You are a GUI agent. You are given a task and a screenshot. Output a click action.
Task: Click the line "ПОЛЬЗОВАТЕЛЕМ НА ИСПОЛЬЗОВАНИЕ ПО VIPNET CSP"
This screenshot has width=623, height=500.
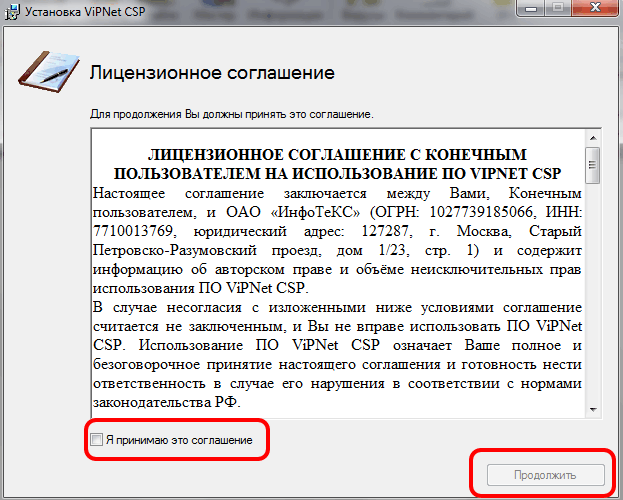(337, 174)
